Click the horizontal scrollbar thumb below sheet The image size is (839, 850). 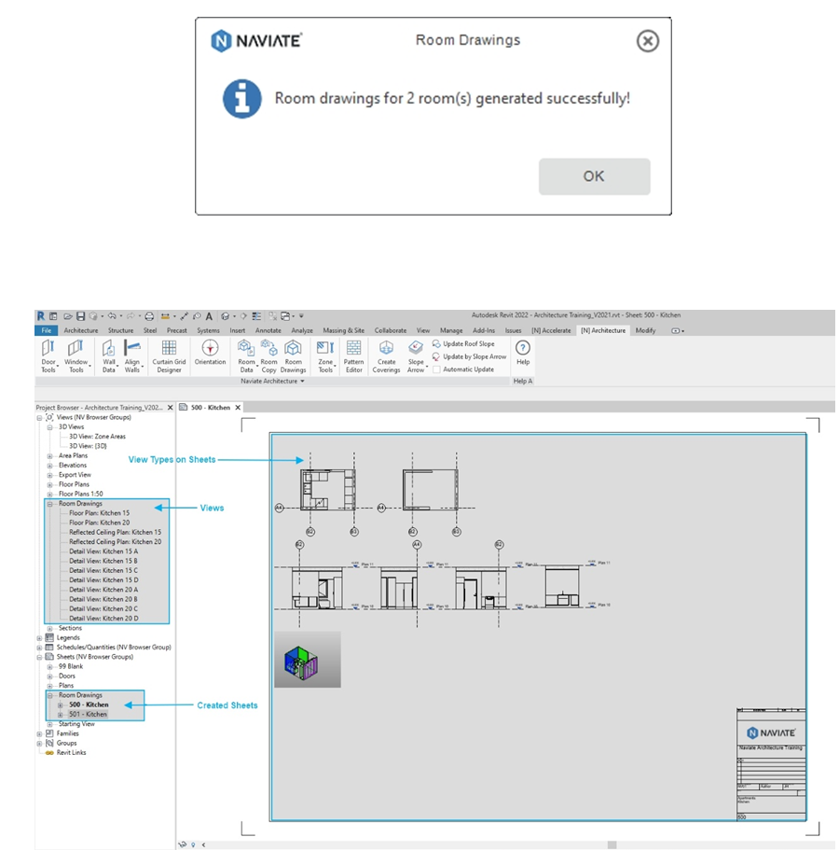tap(612, 845)
